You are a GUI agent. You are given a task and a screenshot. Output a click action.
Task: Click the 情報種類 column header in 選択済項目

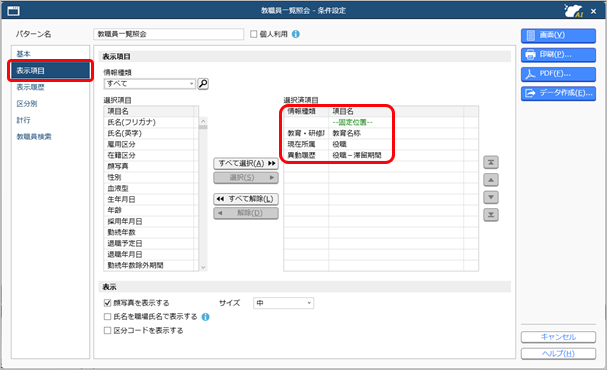click(x=306, y=111)
